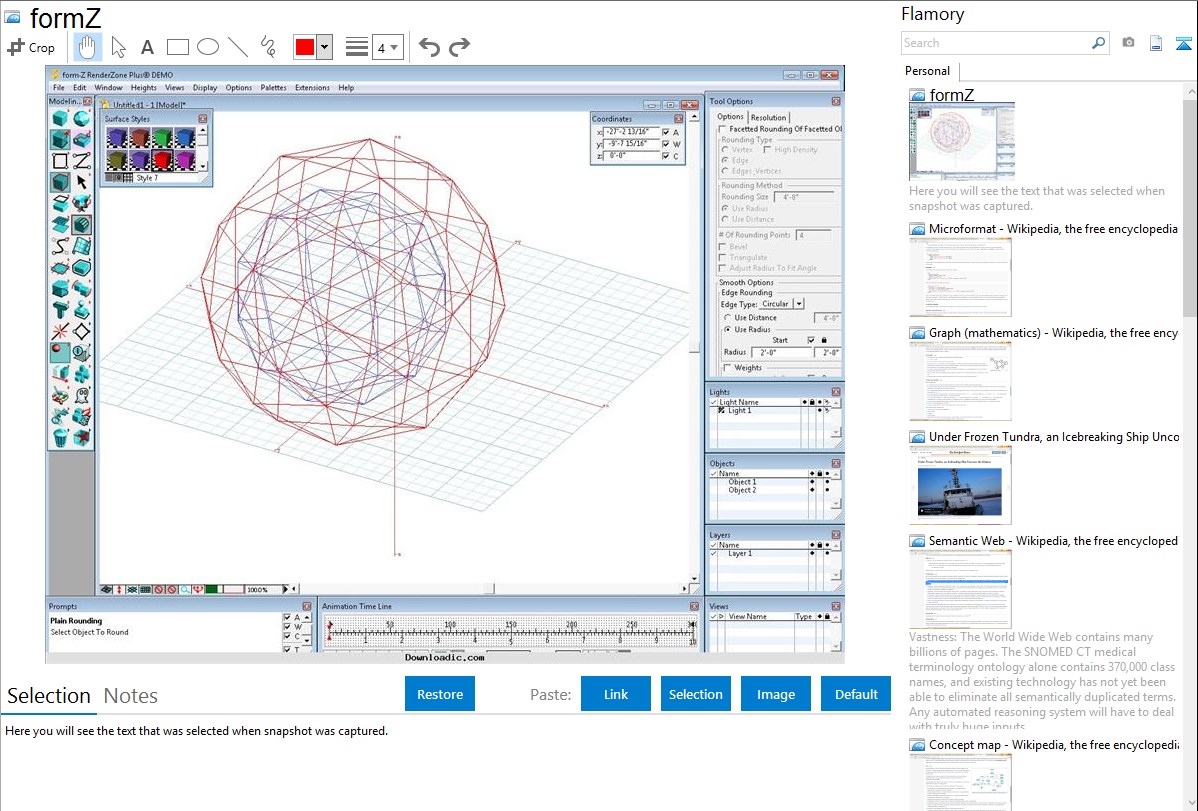Toggle the Weights checkbox
This screenshot has height=811, width=1198.
[x=727, y=368]
